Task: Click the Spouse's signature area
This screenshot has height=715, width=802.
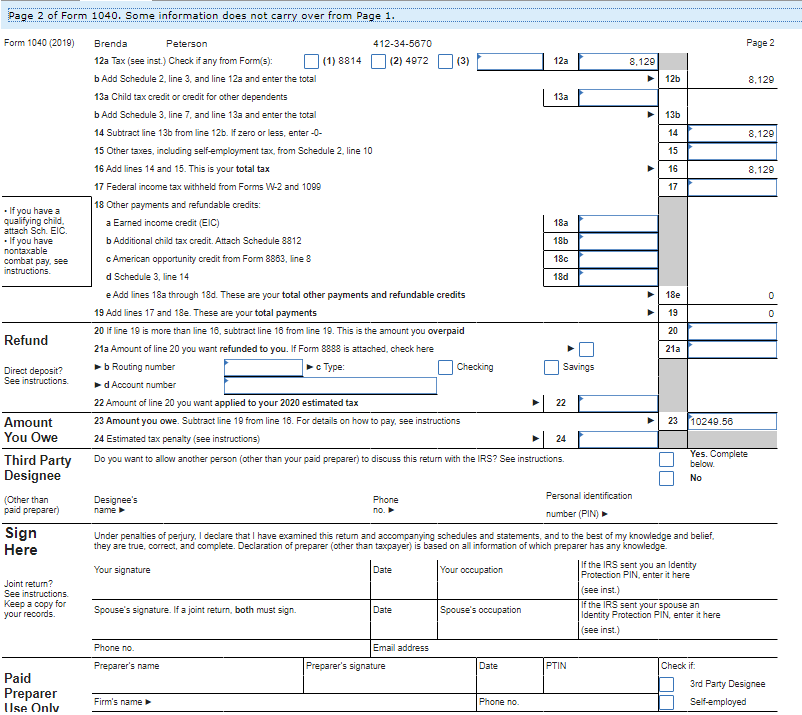Action: click(x=231, y=620)
